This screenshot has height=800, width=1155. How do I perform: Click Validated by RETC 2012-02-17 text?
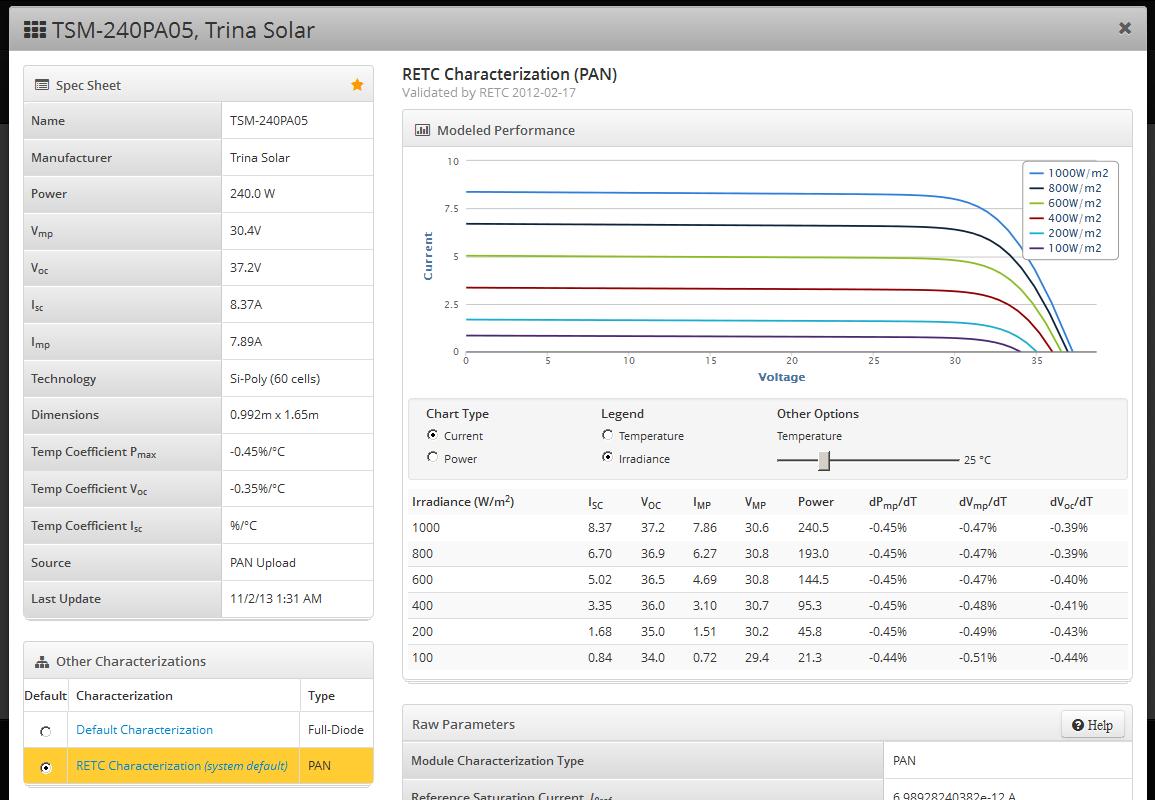coord(488,93)
